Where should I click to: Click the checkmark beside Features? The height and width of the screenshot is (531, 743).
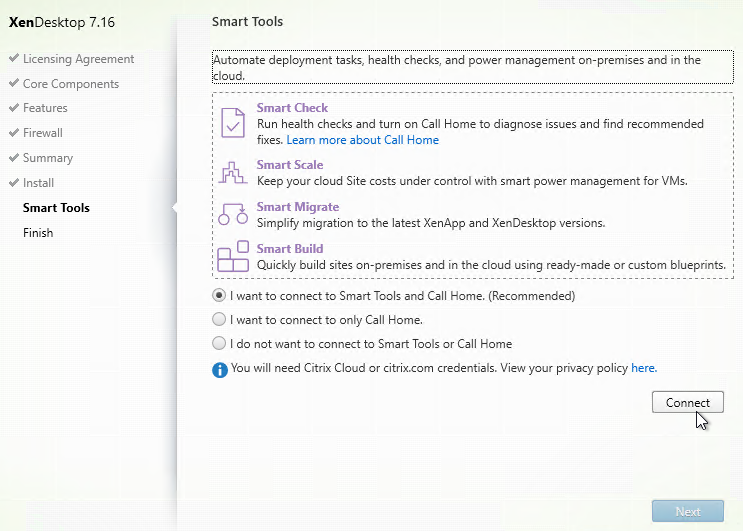[x=14, y=108]
